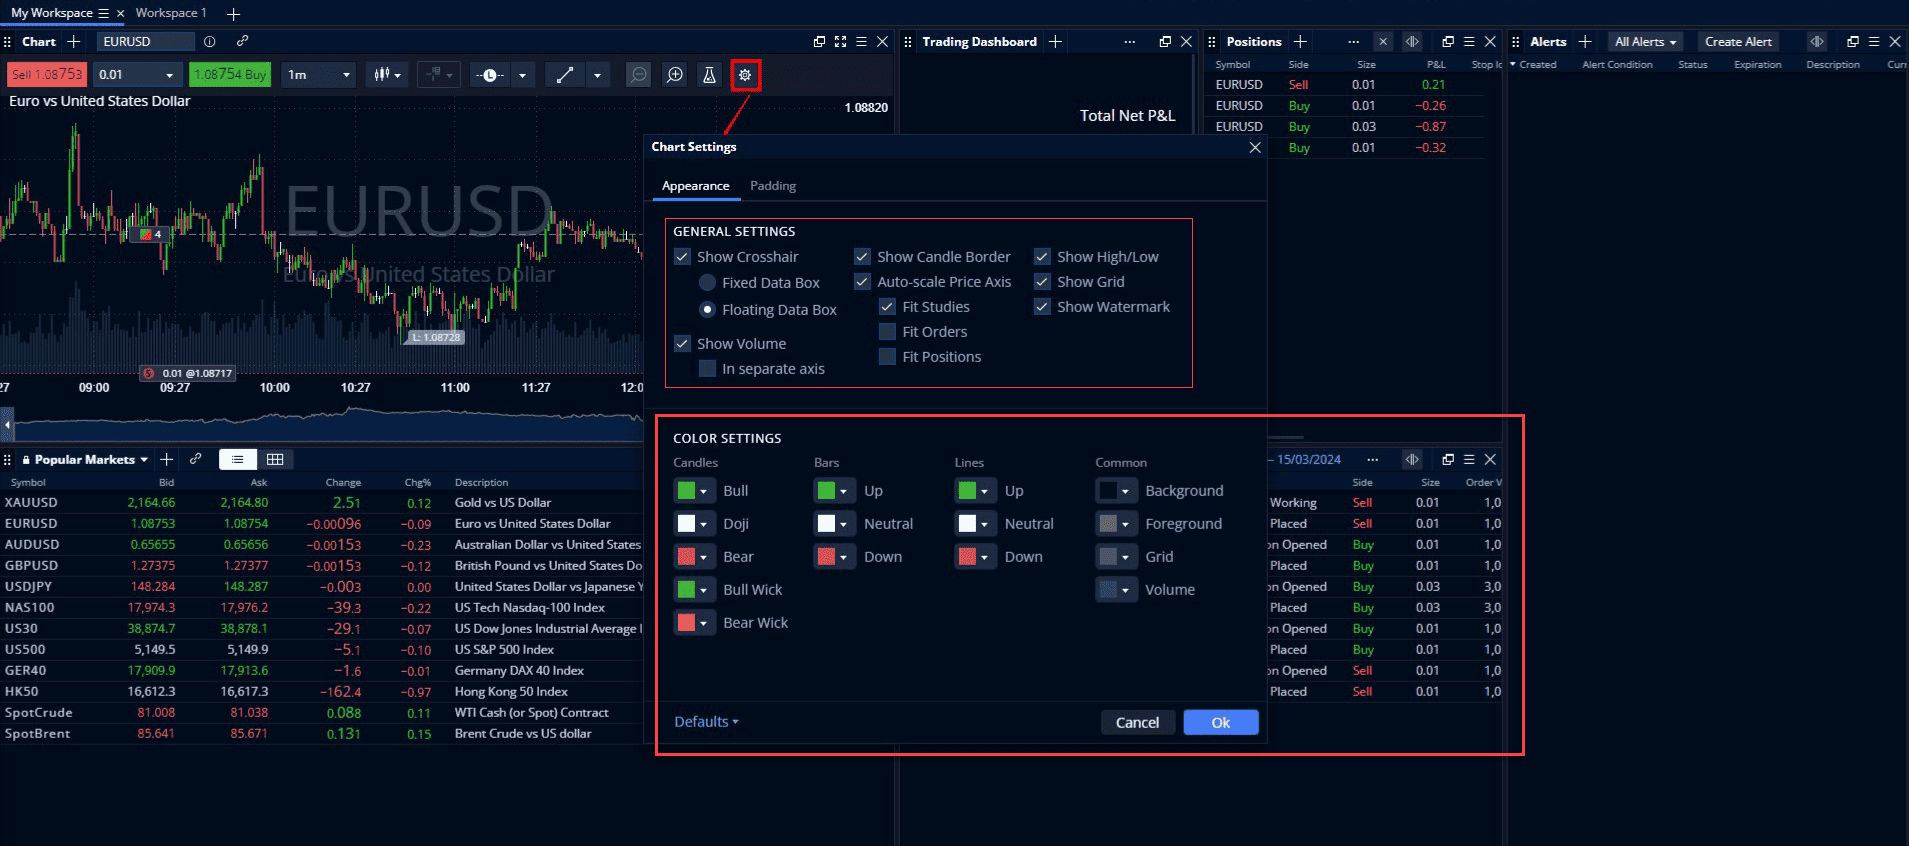Enable volume In separate axis
This screenshot has width=1909, height=846.
(707, 369)
